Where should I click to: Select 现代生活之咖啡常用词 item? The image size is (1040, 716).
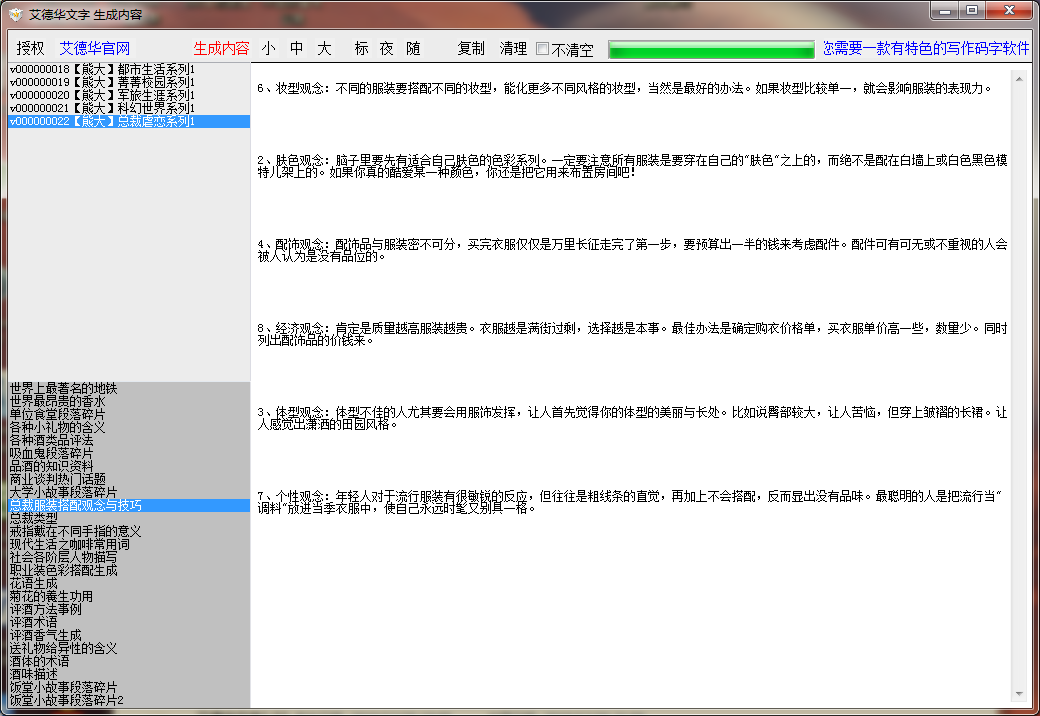tap(129, 544)
